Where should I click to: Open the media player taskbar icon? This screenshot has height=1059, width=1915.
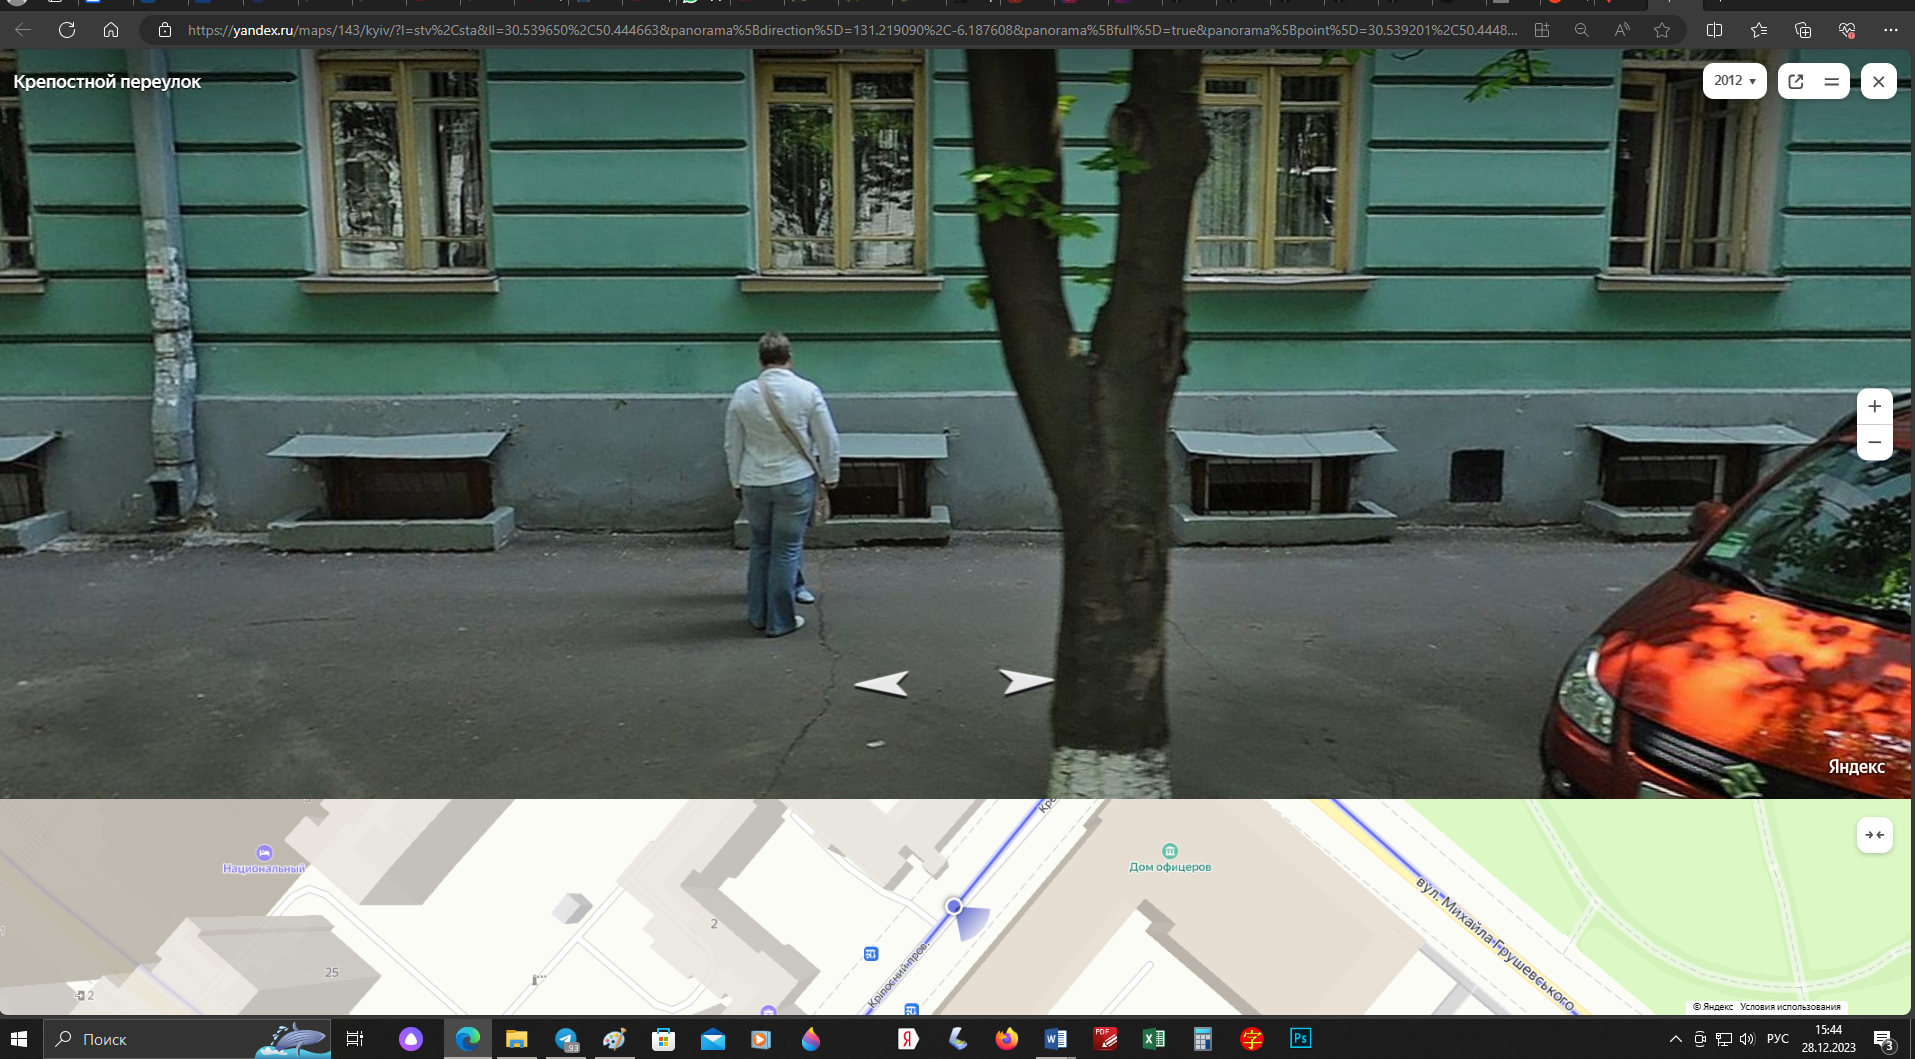point(761,1039)
